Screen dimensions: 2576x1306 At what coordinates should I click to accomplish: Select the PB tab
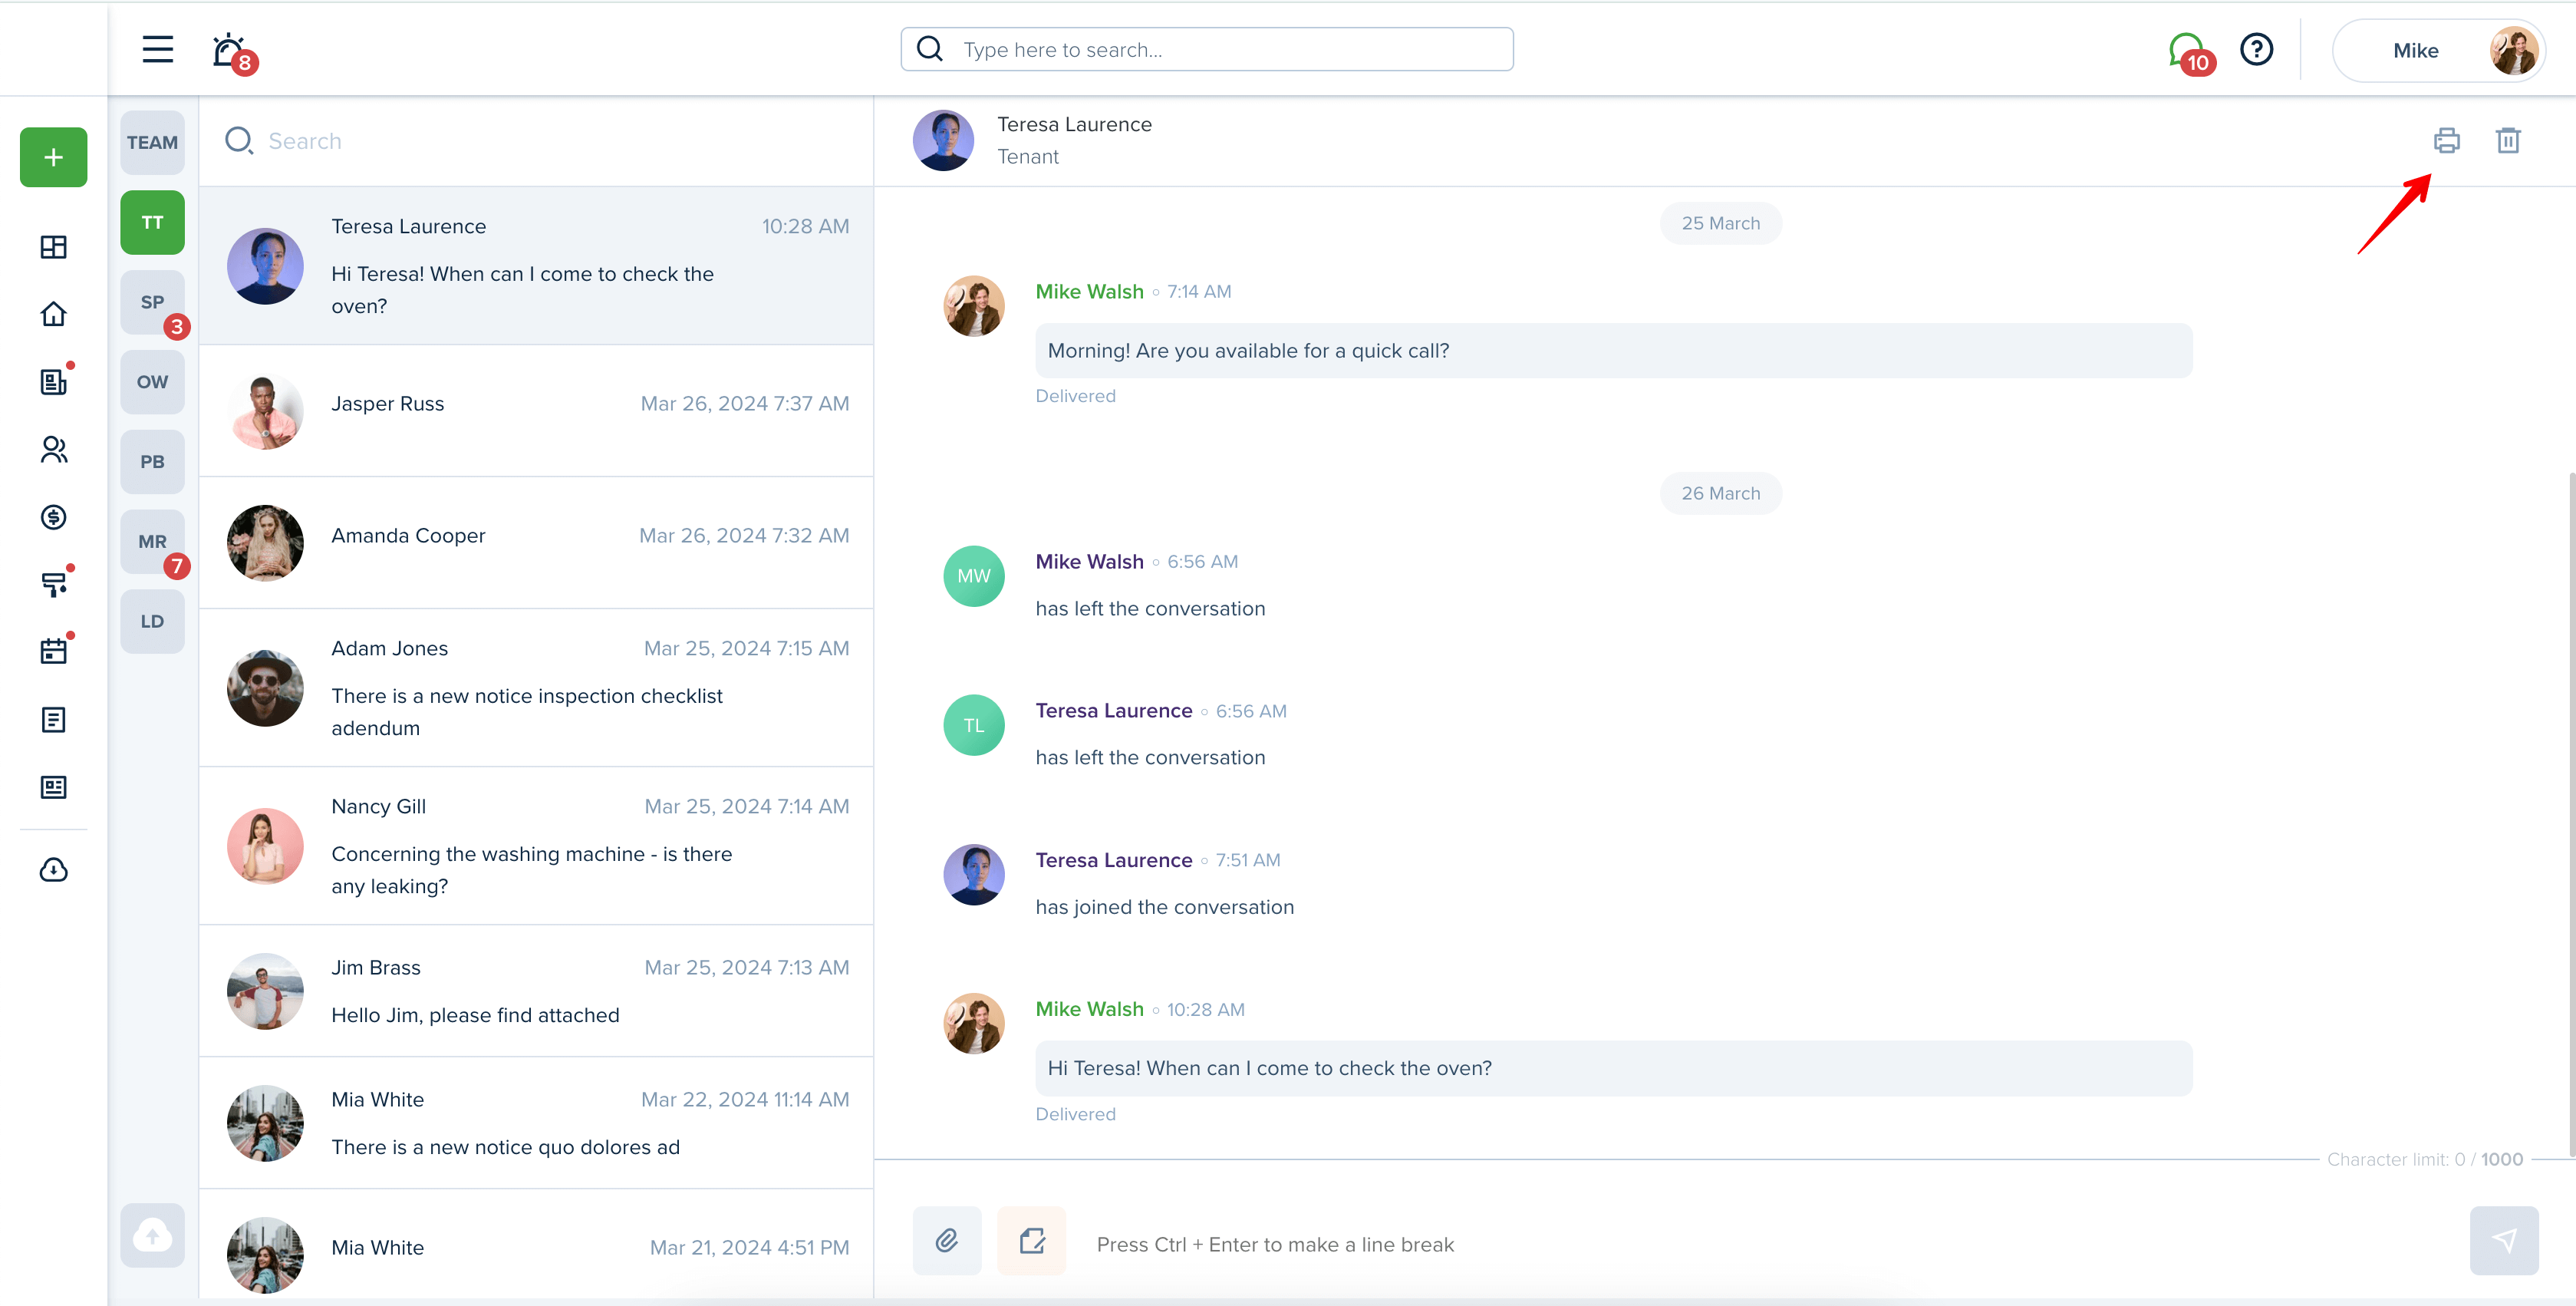(152, 462)
